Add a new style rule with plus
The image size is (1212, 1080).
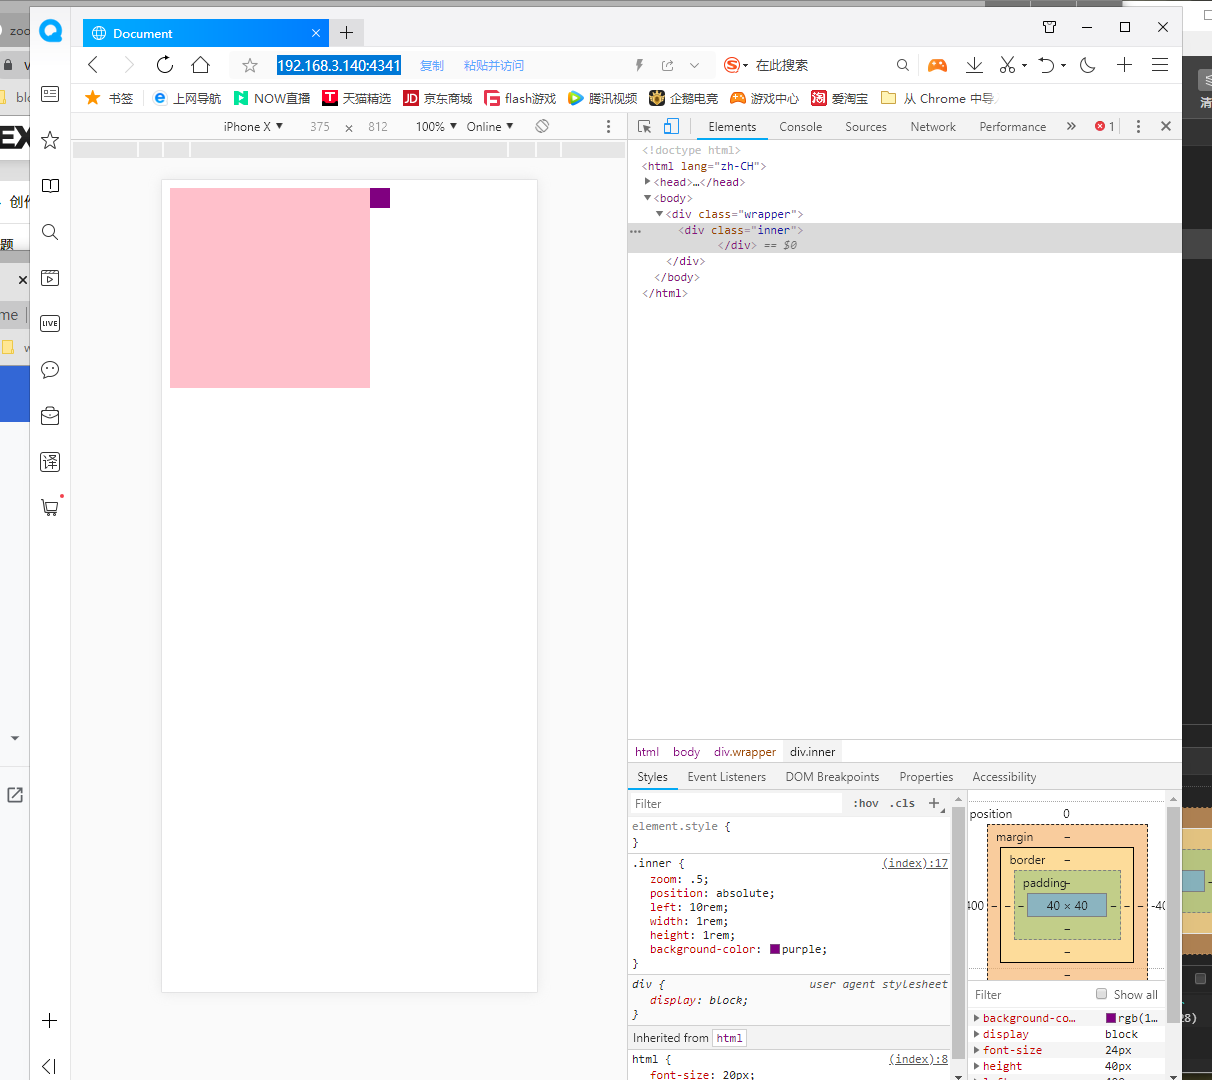[x=934, y=803]
